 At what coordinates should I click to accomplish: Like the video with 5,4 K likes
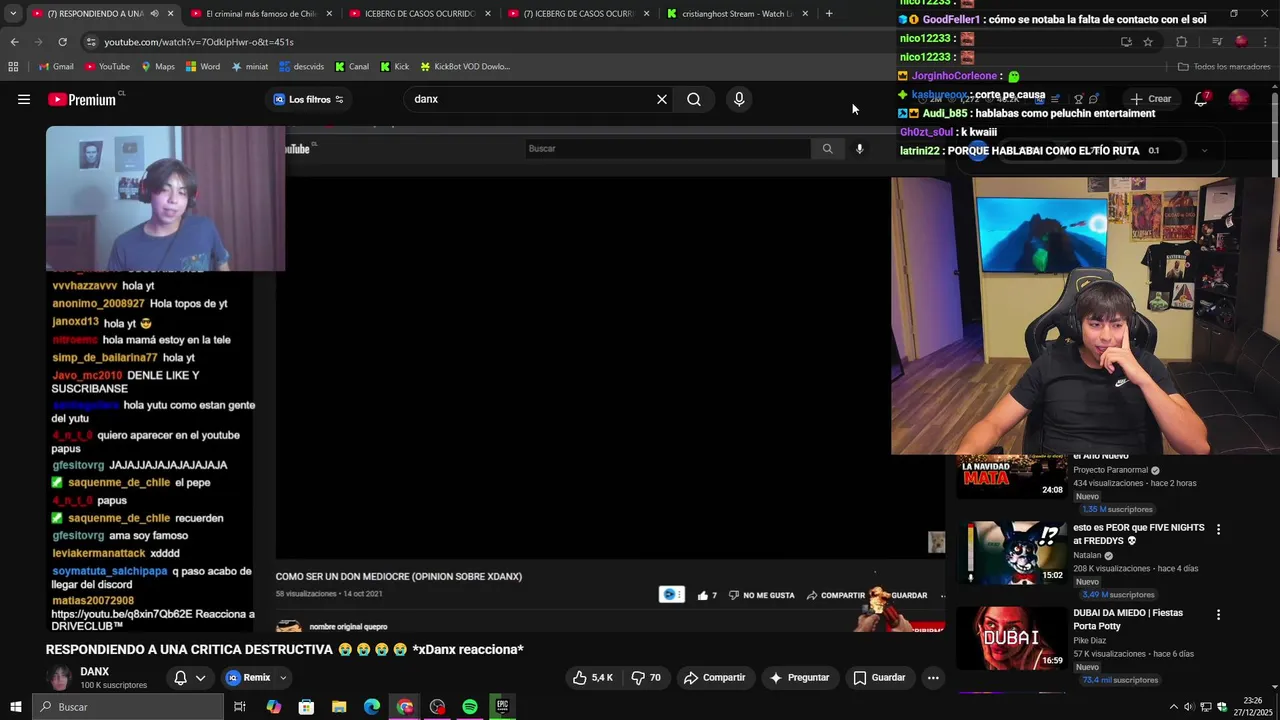pyautogui.click(x=593, y=678)
